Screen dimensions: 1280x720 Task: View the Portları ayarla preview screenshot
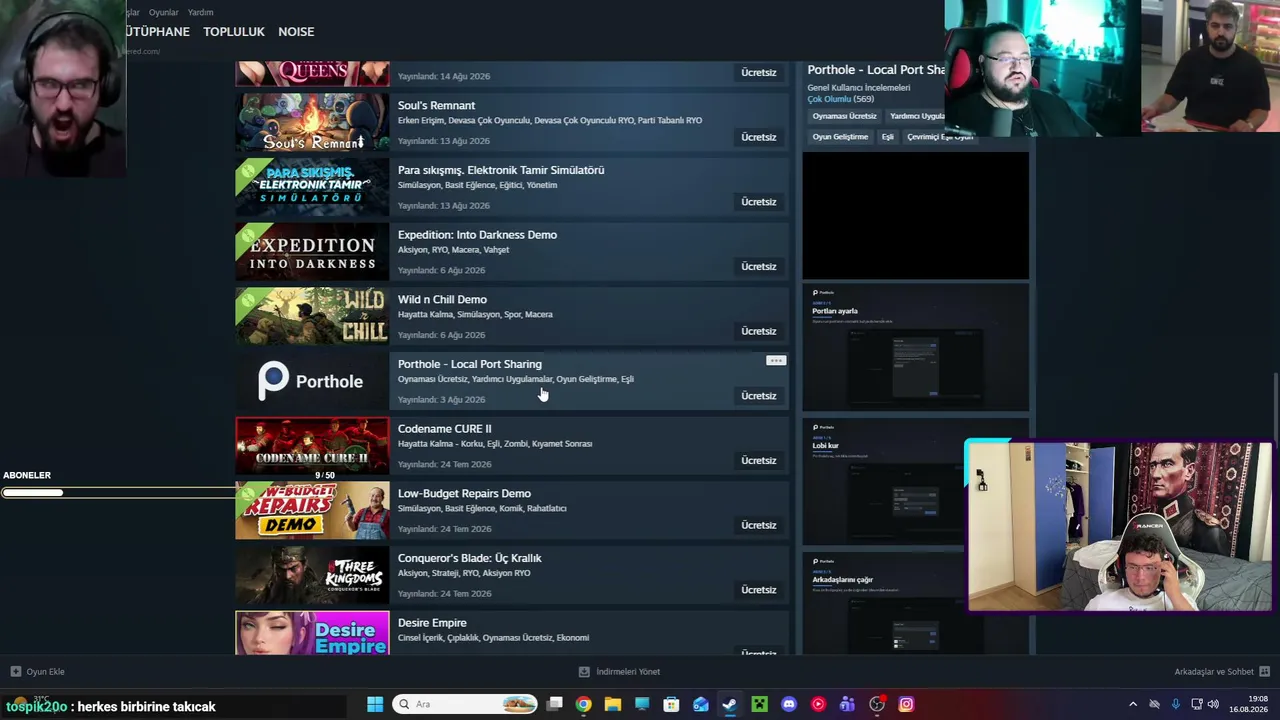[915, 347]
